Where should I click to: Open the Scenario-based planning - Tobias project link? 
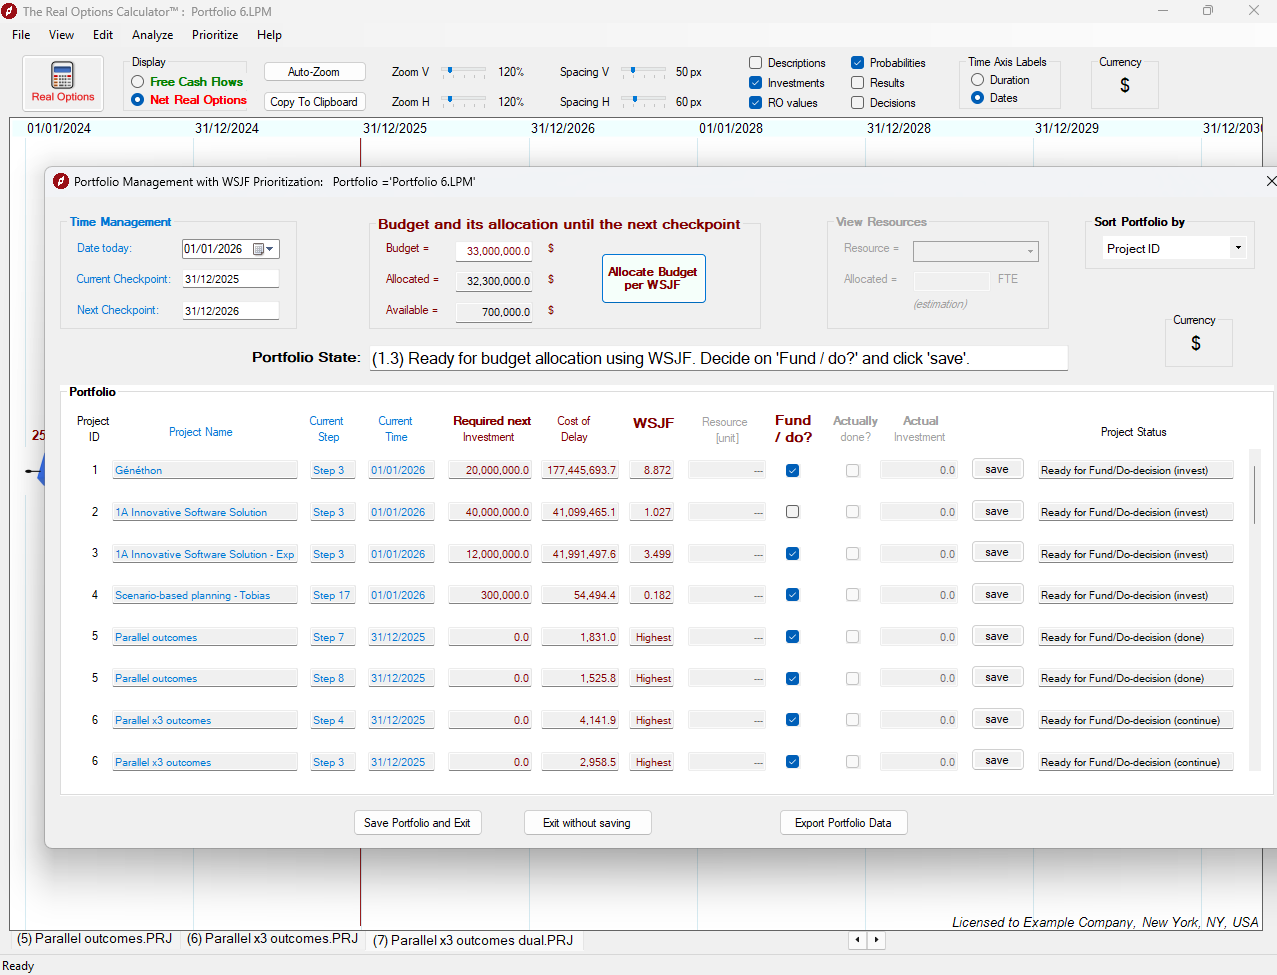click(195, 594)
